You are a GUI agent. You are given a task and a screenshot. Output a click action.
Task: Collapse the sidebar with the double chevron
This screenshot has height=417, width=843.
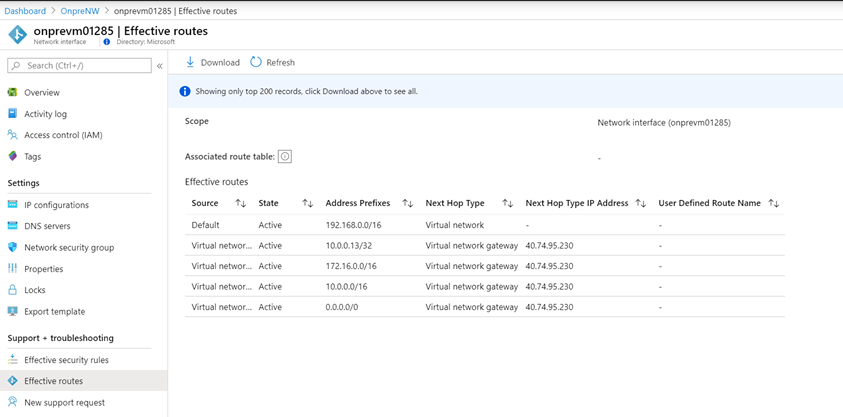(160, 66)
